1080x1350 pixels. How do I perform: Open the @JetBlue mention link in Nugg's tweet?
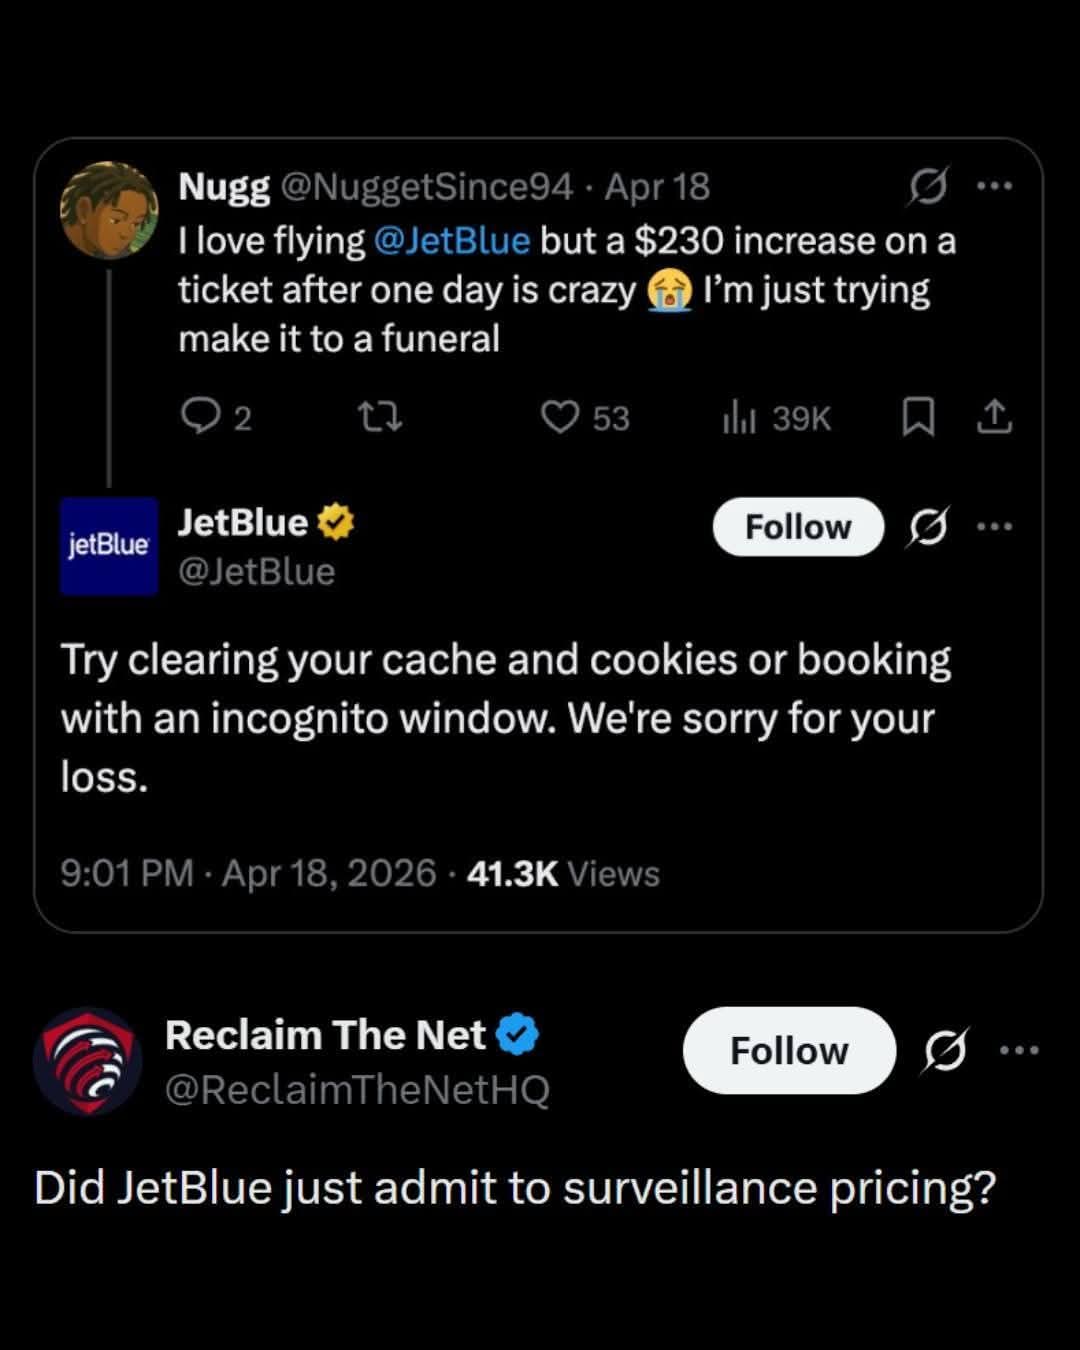(x=452, y=240)
